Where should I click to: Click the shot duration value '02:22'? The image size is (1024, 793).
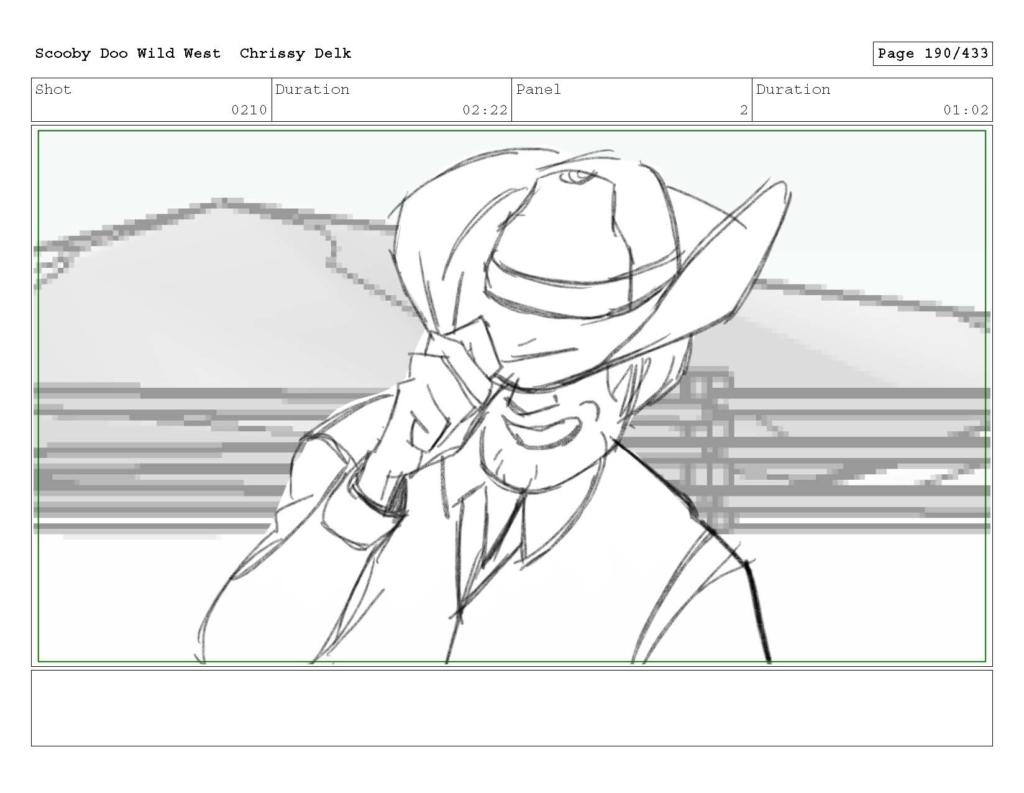(x=485, y=110)
